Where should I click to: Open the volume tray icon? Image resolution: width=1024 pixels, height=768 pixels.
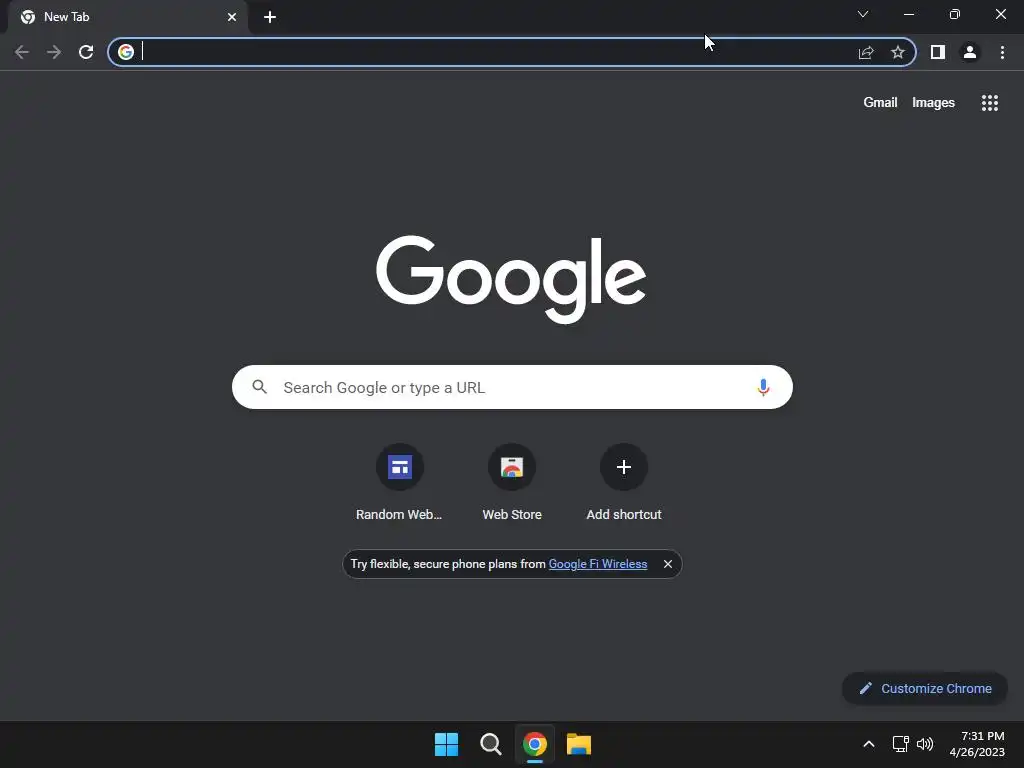(925, 744)
